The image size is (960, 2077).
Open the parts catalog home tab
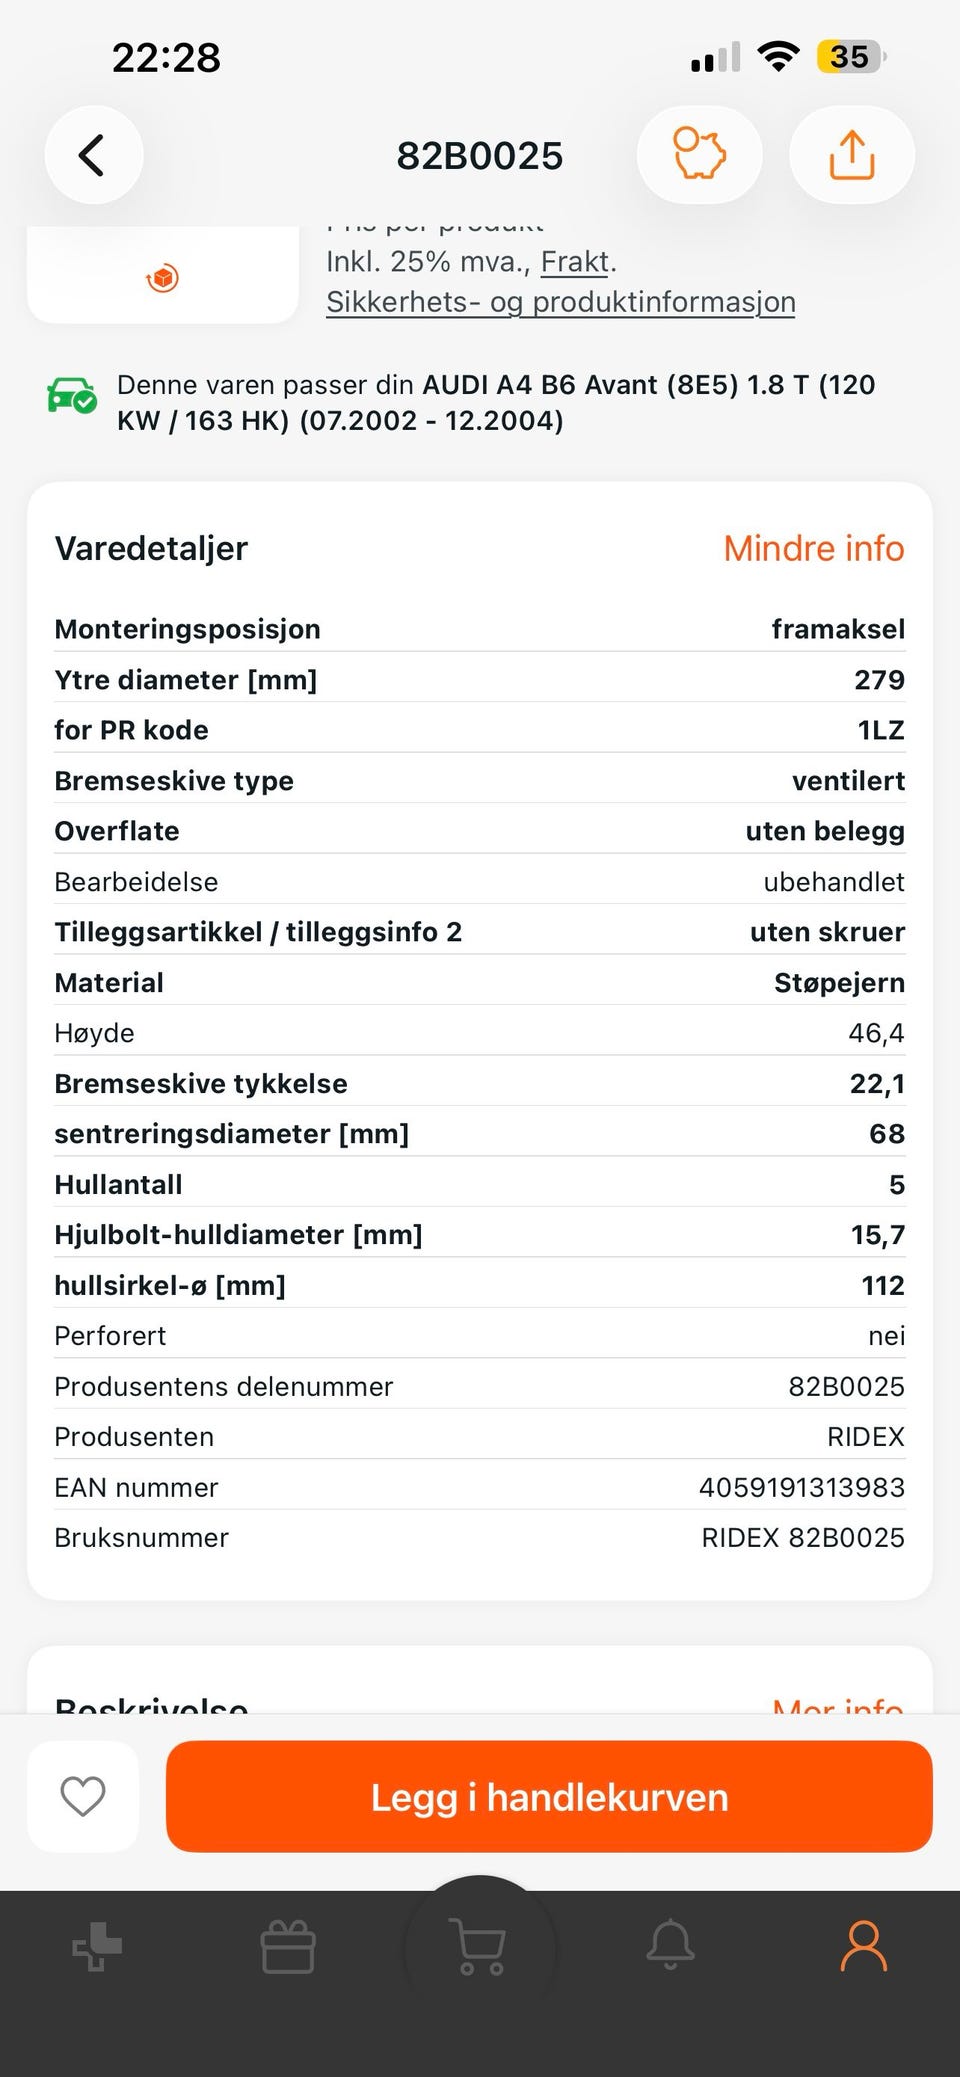(x=97, y=1946)
